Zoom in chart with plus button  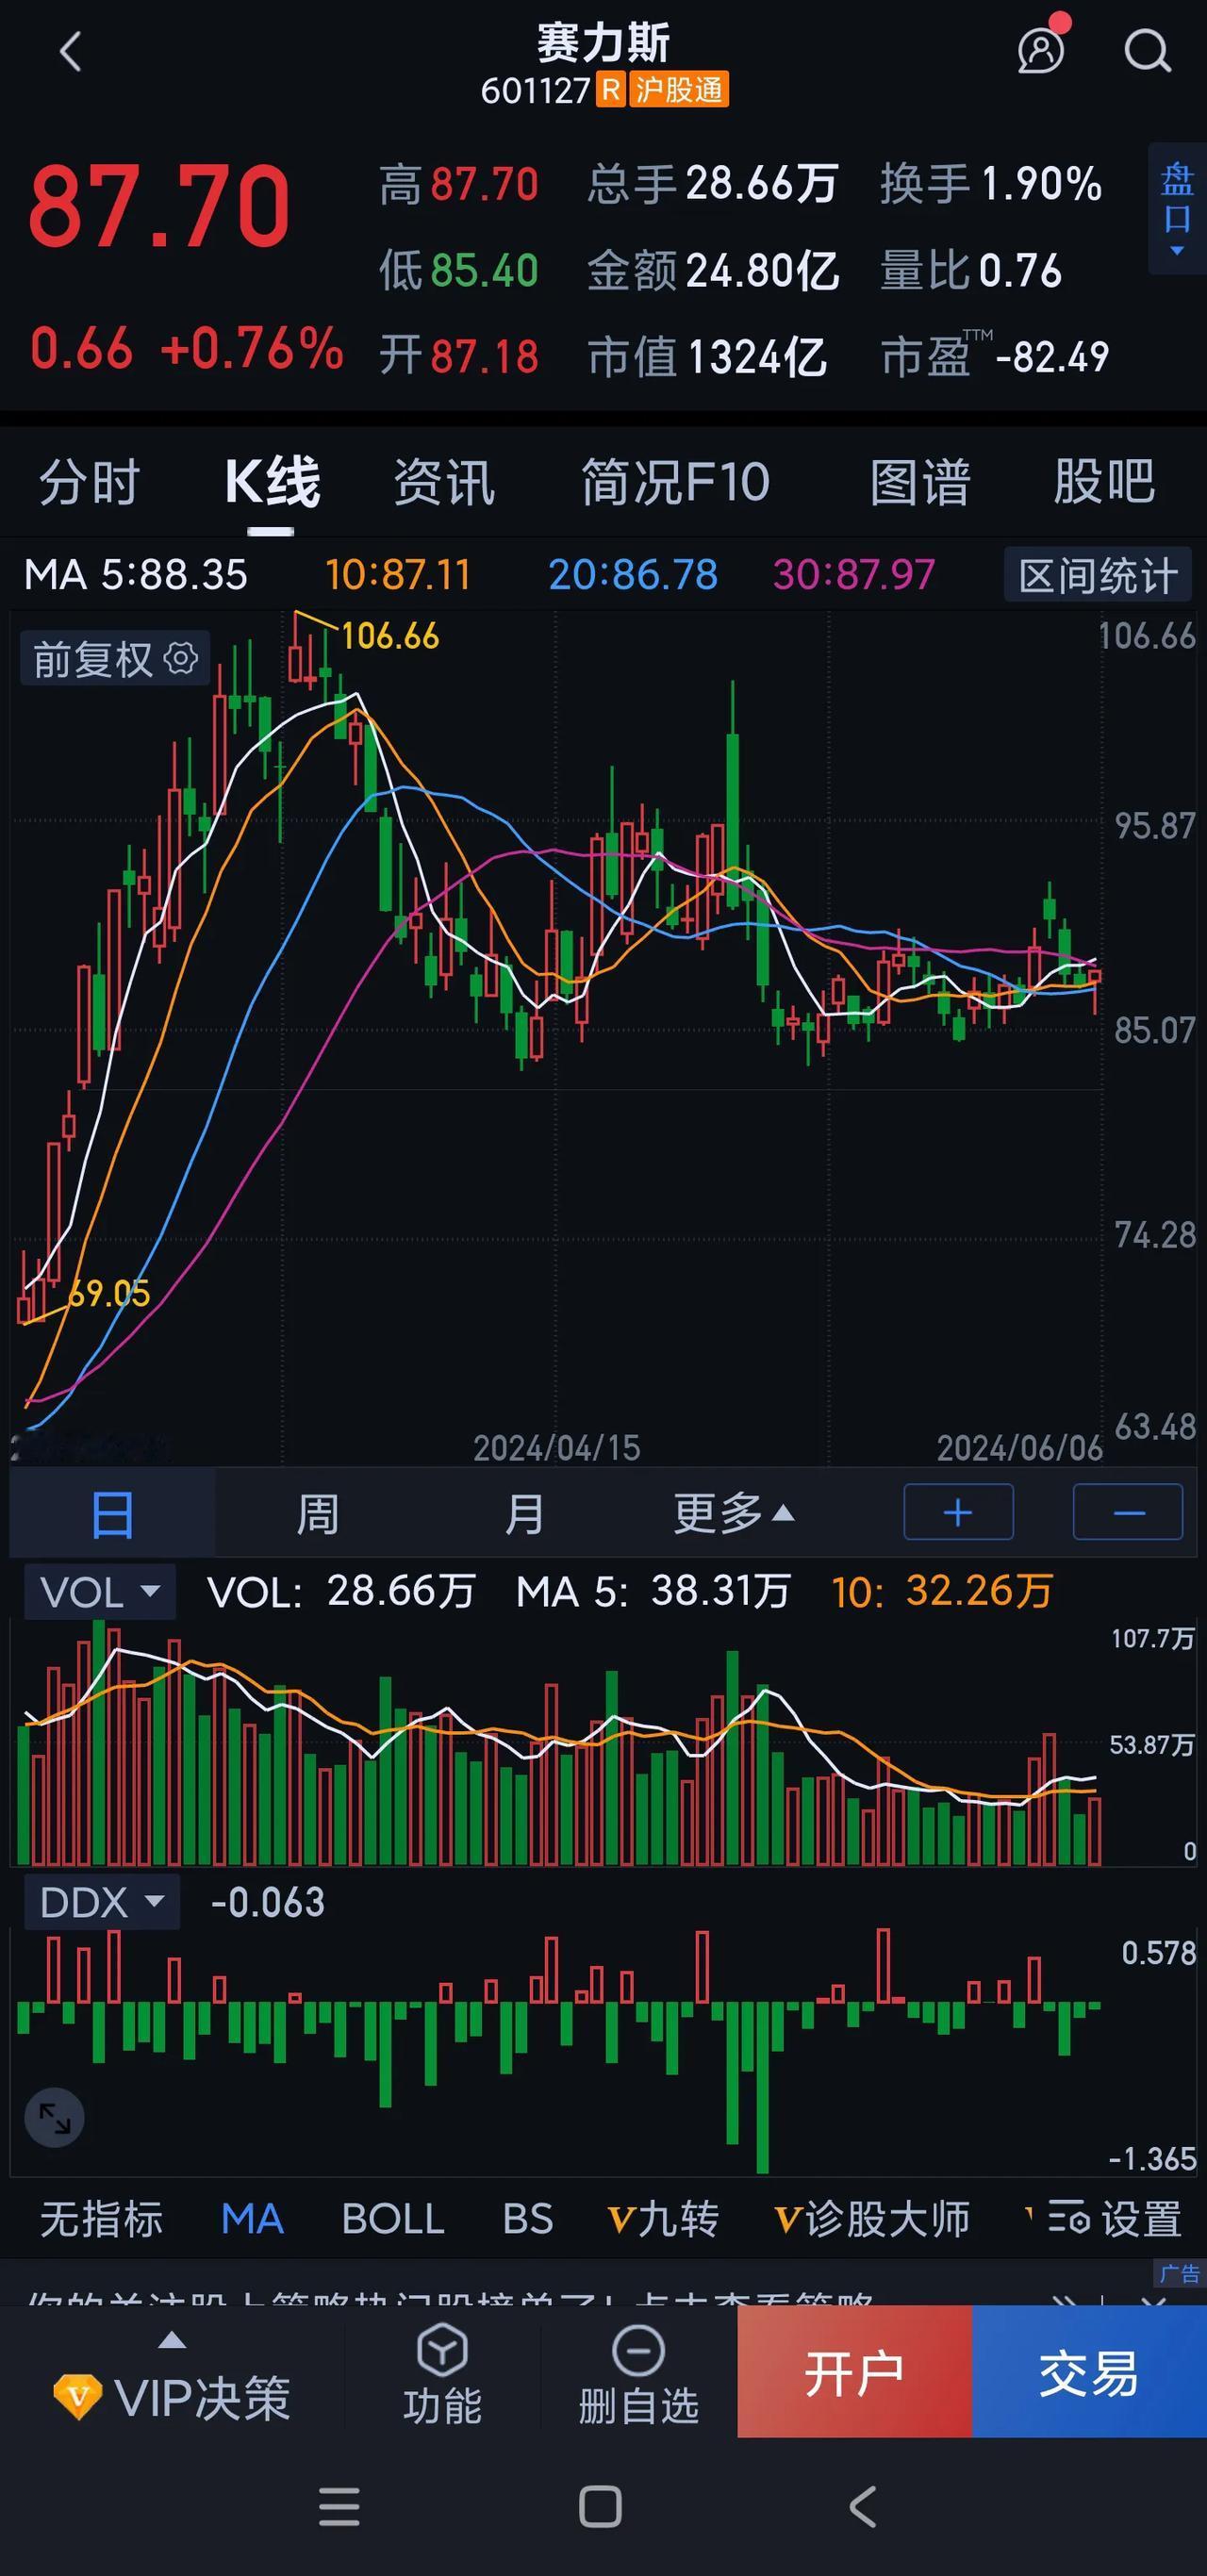pyautogui.click(x=958, y=1513)
